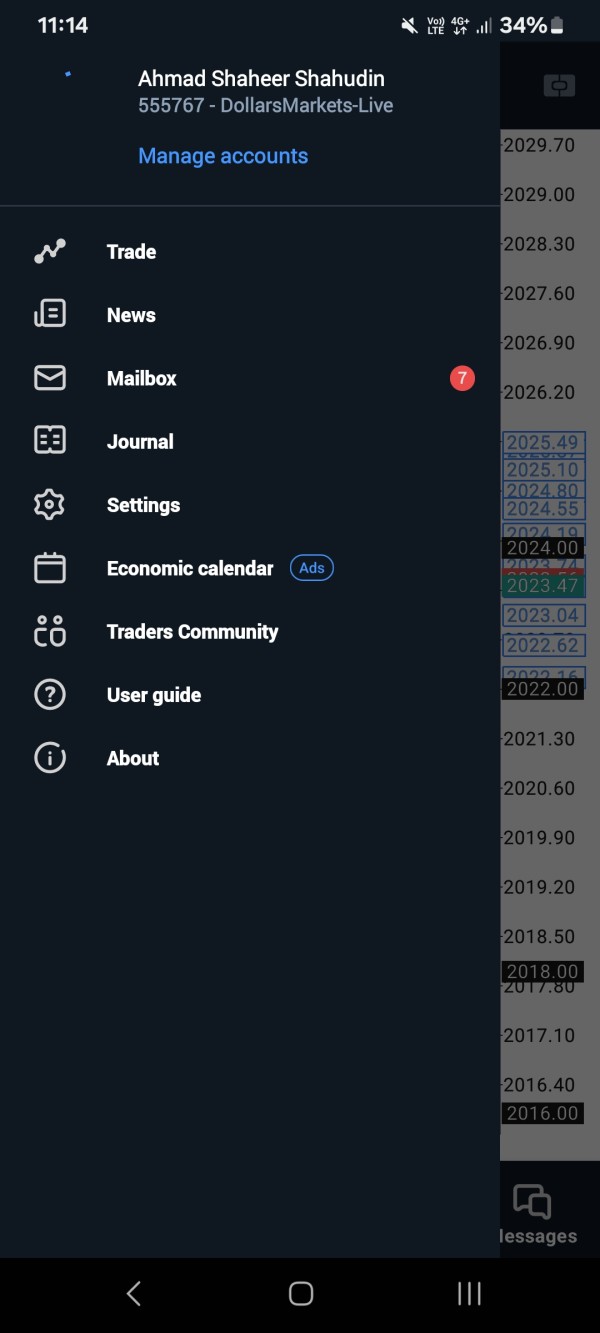Tap account name Ahmad Shaheer Shahudin

[261, 78]
